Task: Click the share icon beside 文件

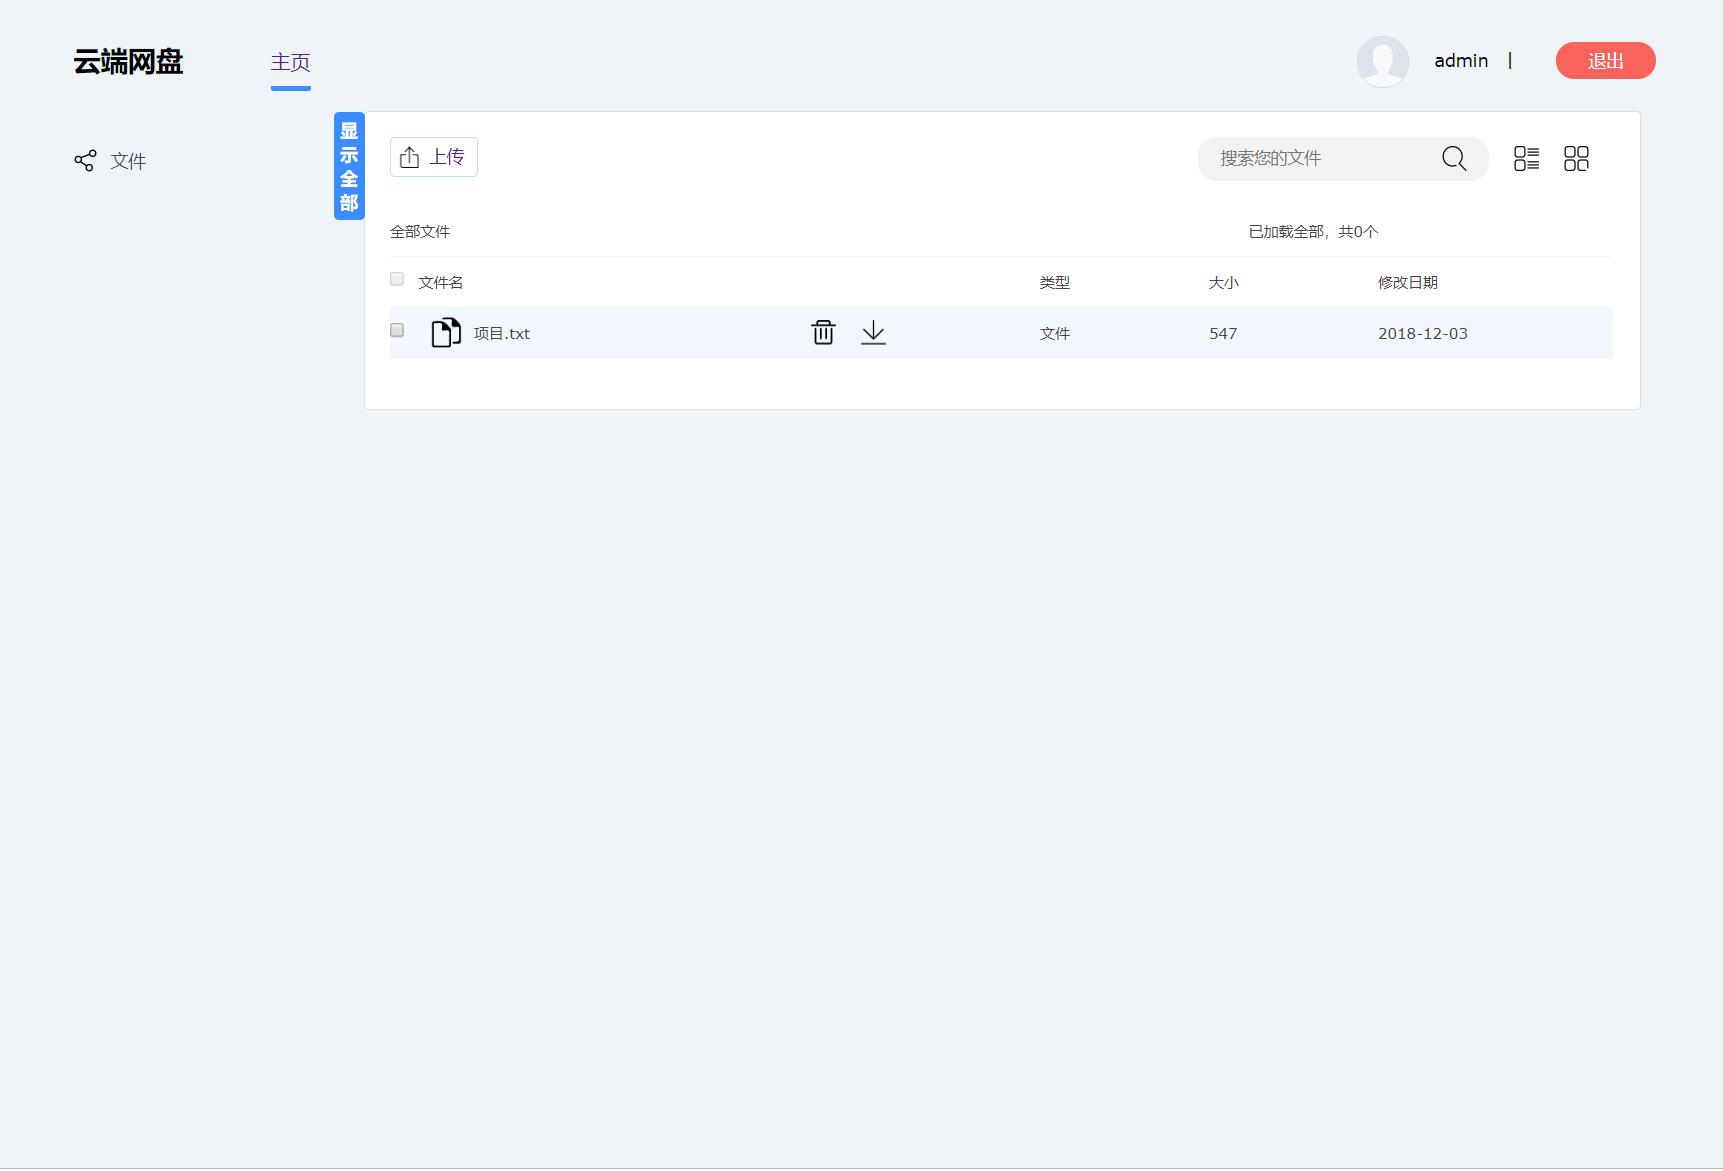Action: (85, 160)
